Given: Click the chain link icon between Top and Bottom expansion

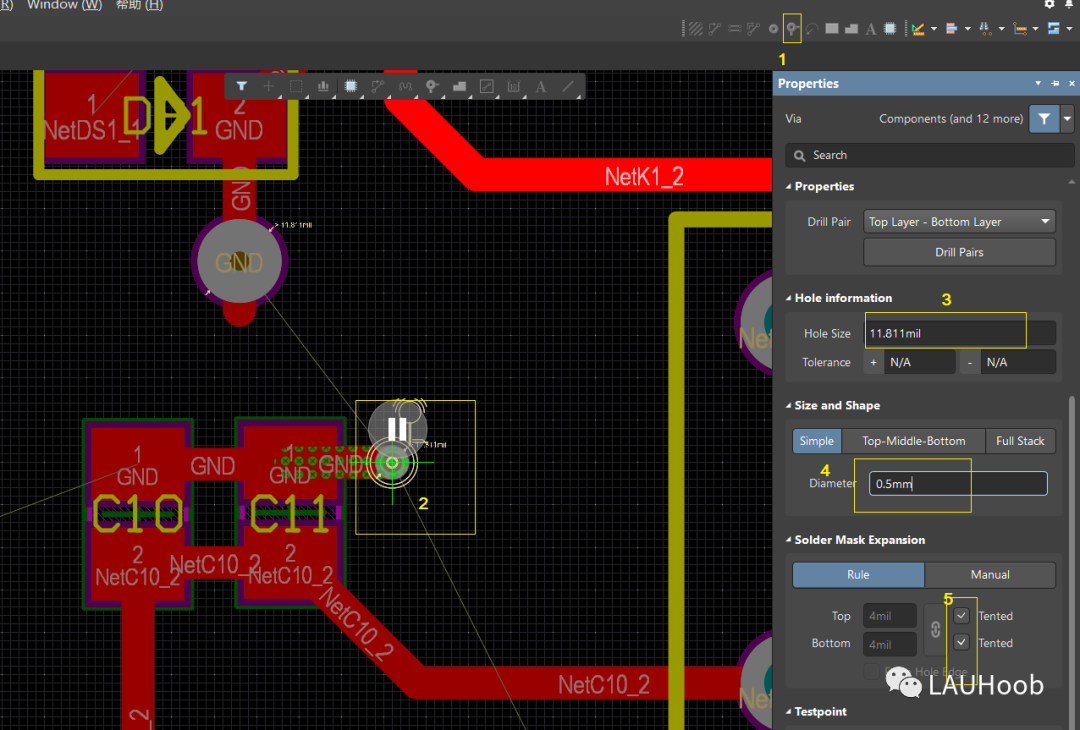Looking at the screenshot, I should tap(935, 629).
